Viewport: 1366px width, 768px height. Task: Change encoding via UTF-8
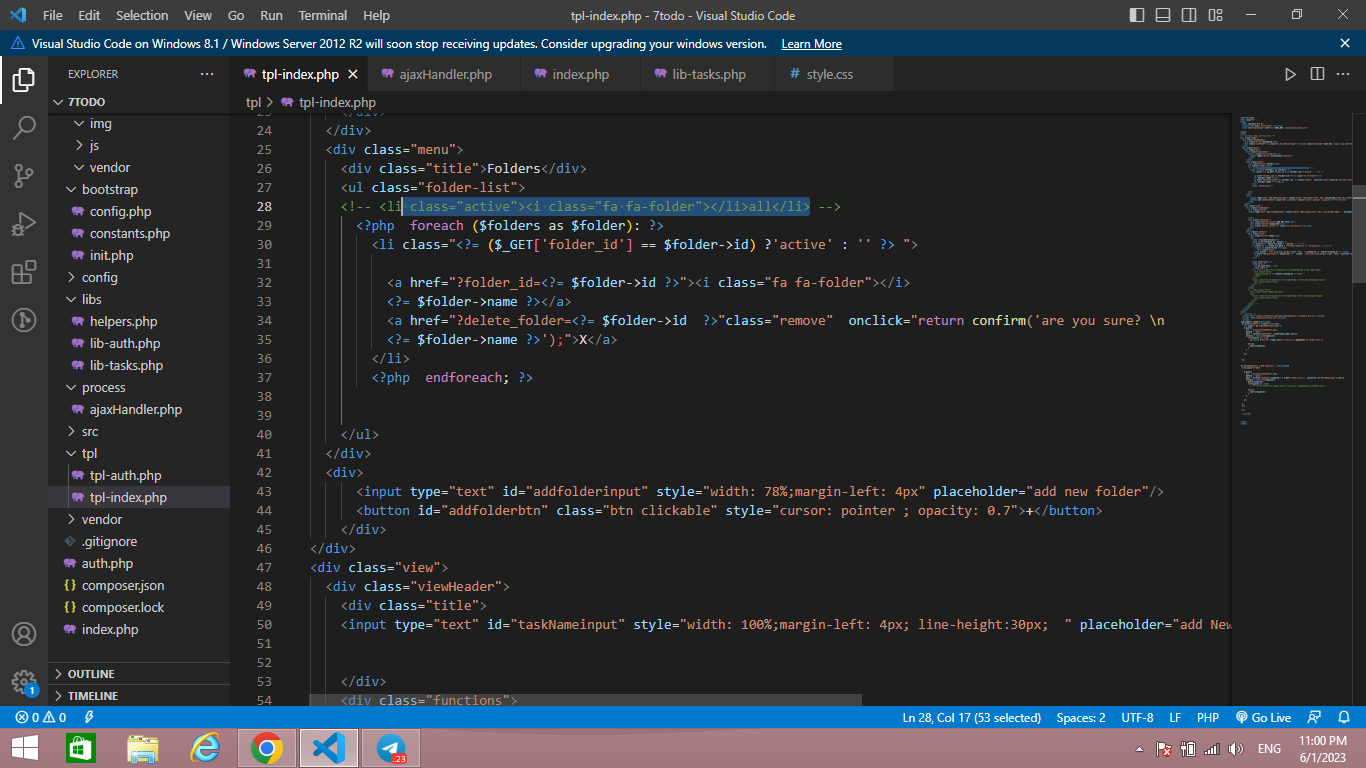[x=1137, y=717]
